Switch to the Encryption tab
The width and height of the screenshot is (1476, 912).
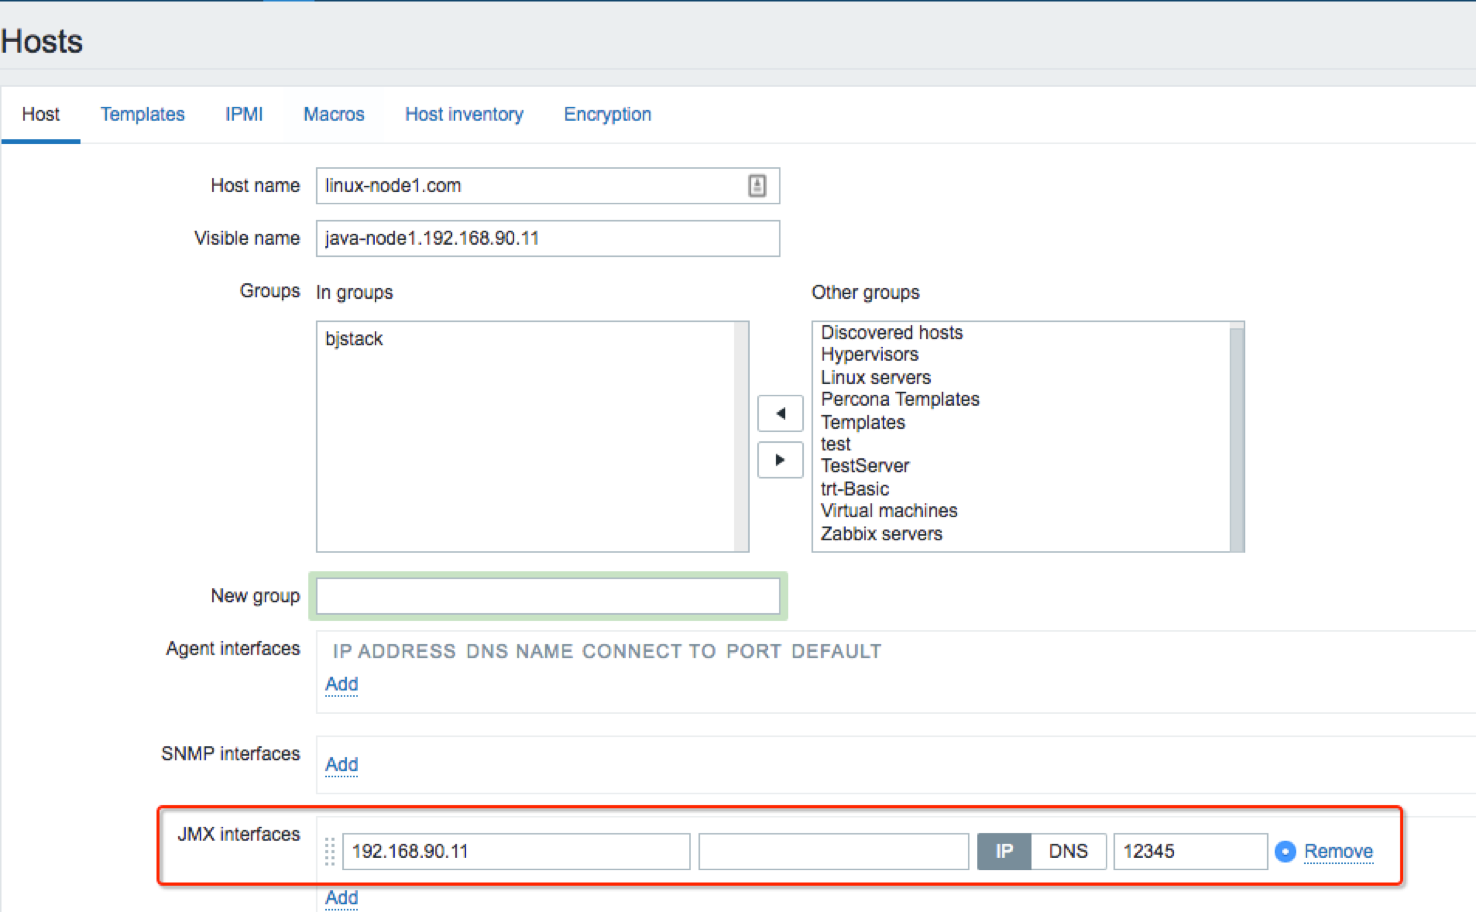tap(607, 114)
